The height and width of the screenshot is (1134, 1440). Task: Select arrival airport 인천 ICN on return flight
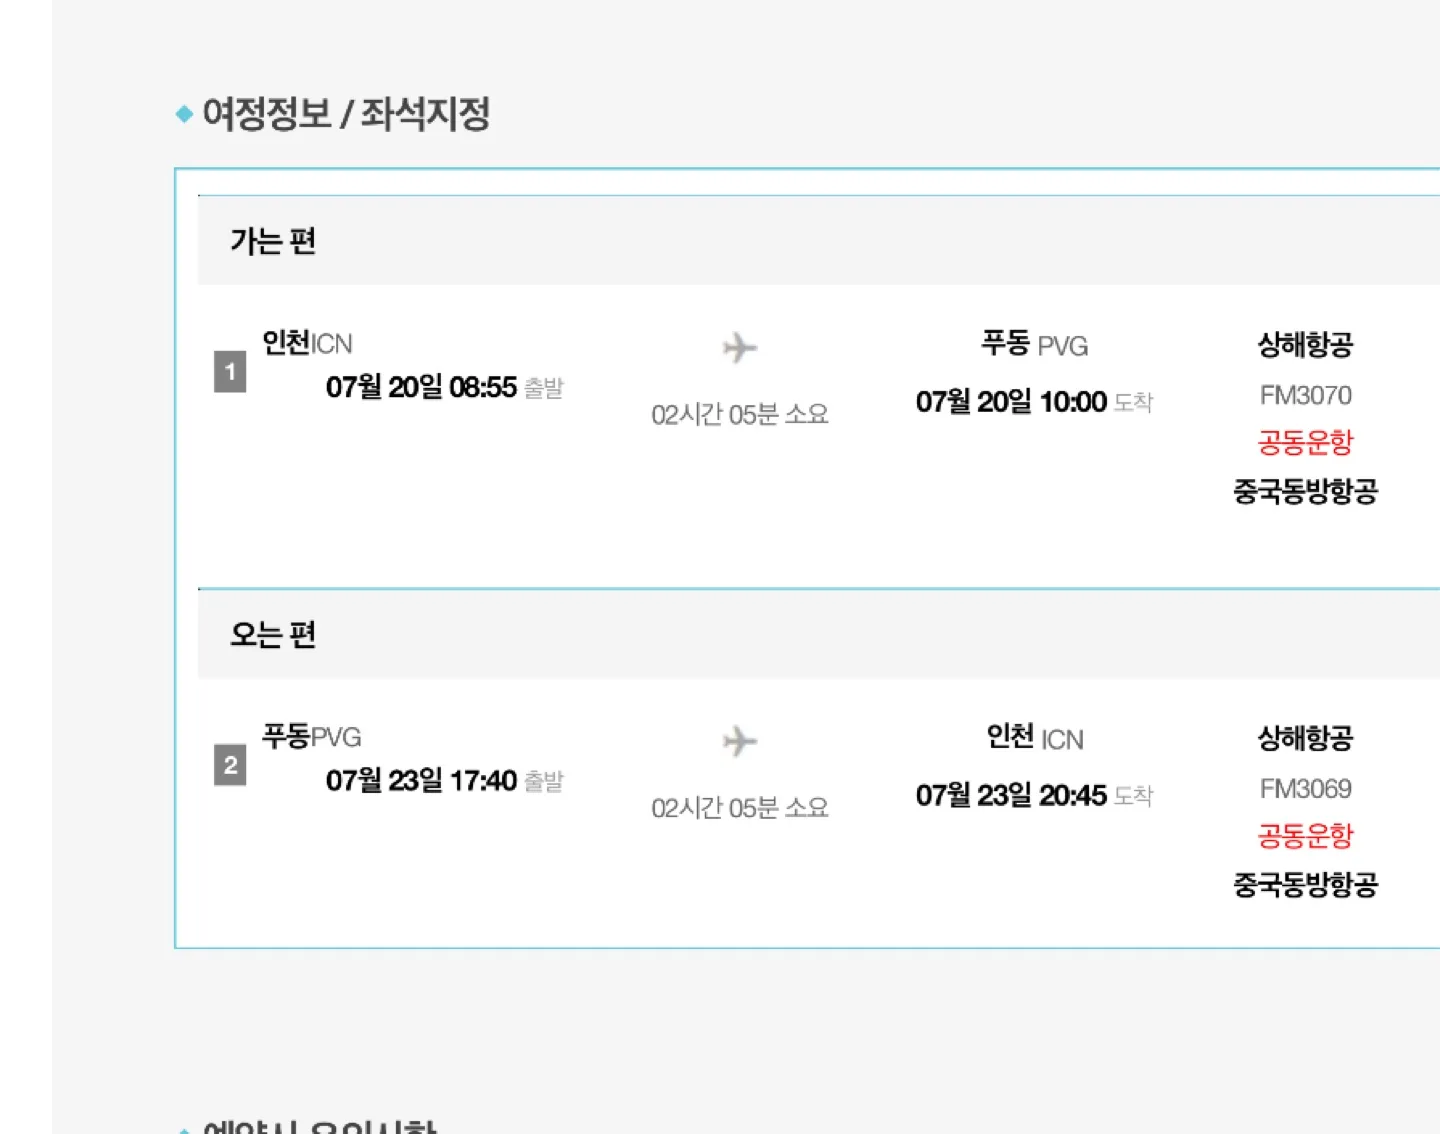[x=1034, y=738]
